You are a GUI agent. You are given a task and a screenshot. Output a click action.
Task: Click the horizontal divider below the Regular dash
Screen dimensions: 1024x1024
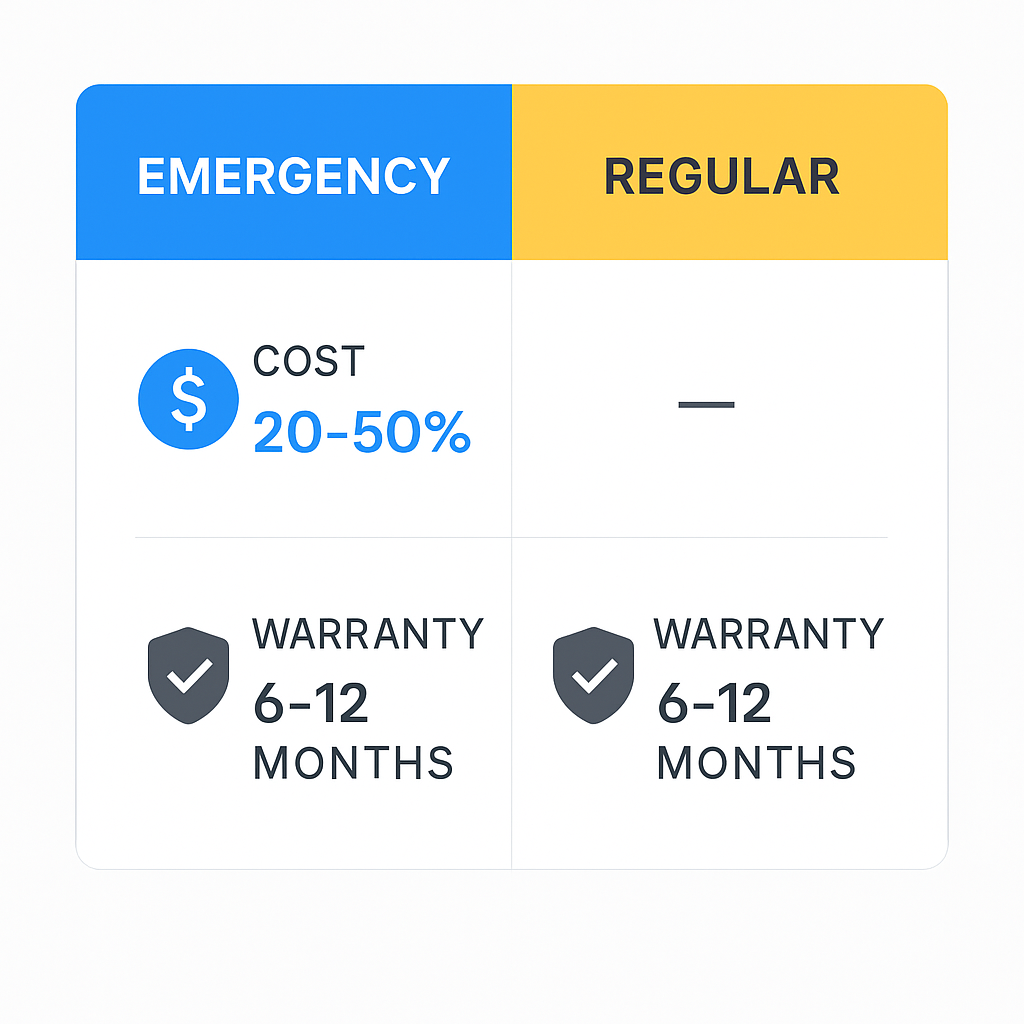click(700, 537)
